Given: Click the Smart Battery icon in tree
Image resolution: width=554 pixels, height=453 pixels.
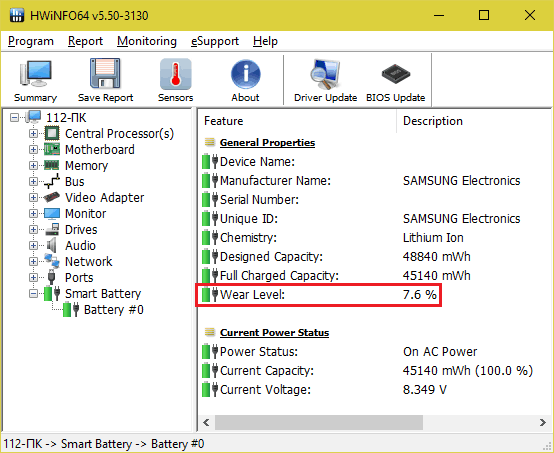Looking at the screenshot, I should [x=52, y=294].
